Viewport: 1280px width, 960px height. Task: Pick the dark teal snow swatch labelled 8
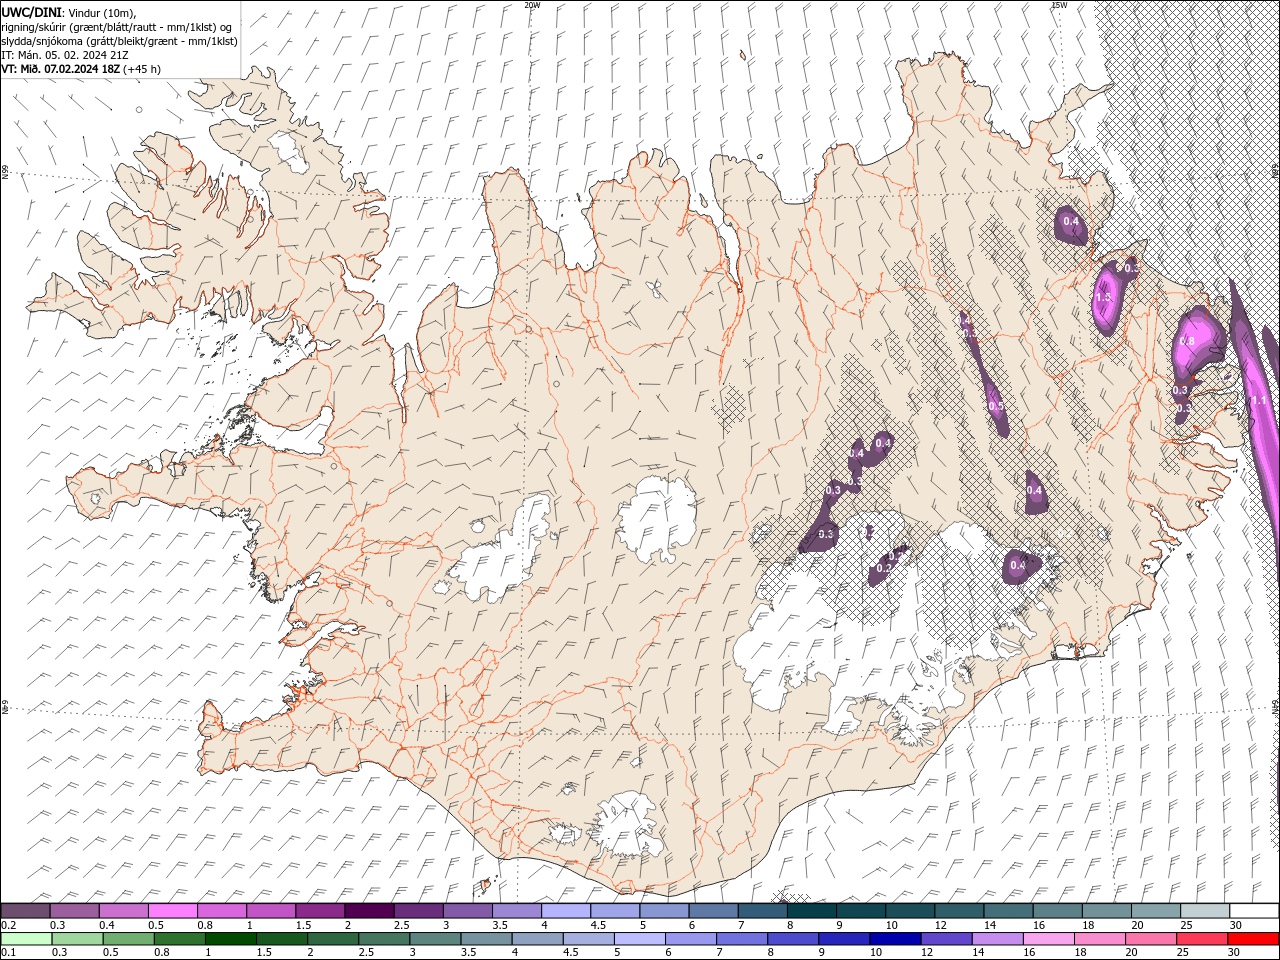coord(813,911)
